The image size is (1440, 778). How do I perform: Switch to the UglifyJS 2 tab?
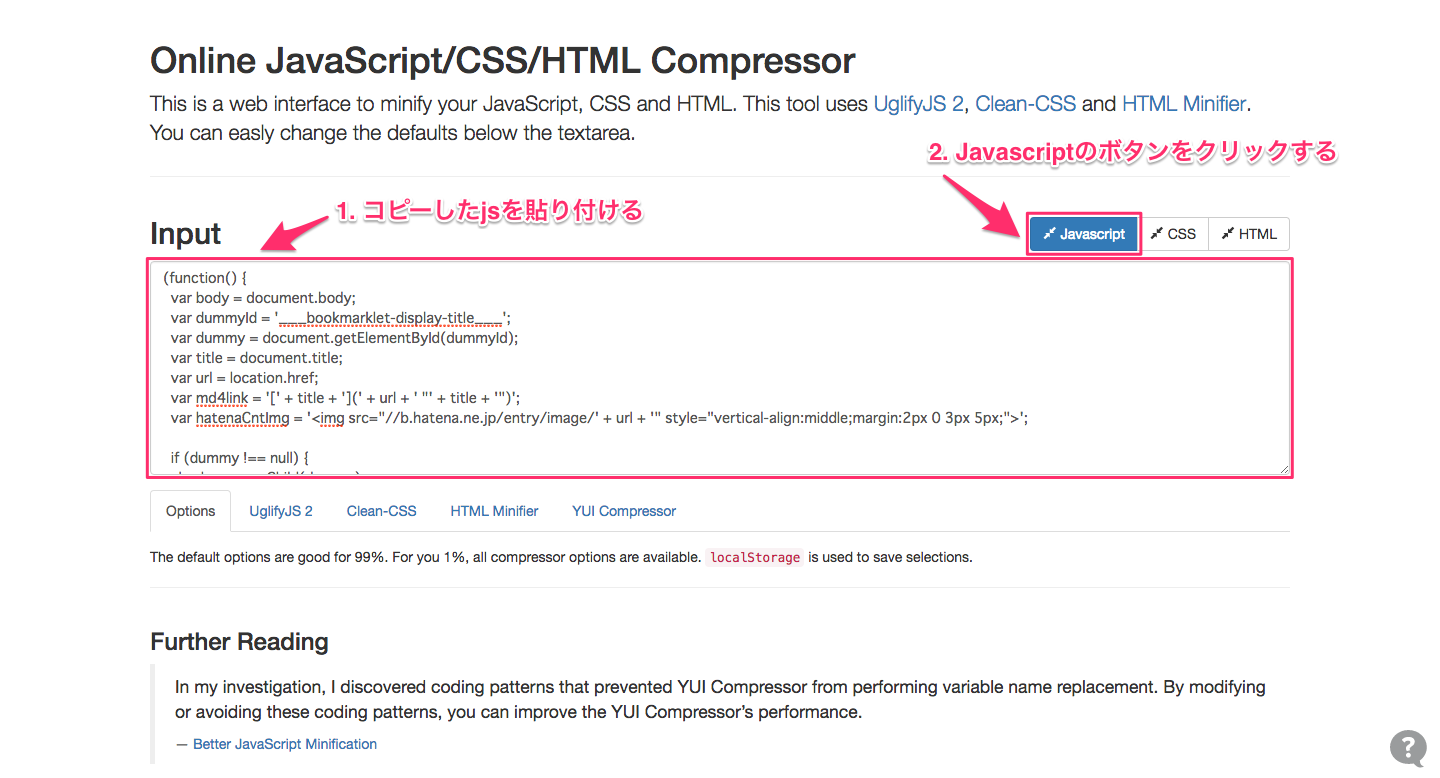tap(281, 511)
